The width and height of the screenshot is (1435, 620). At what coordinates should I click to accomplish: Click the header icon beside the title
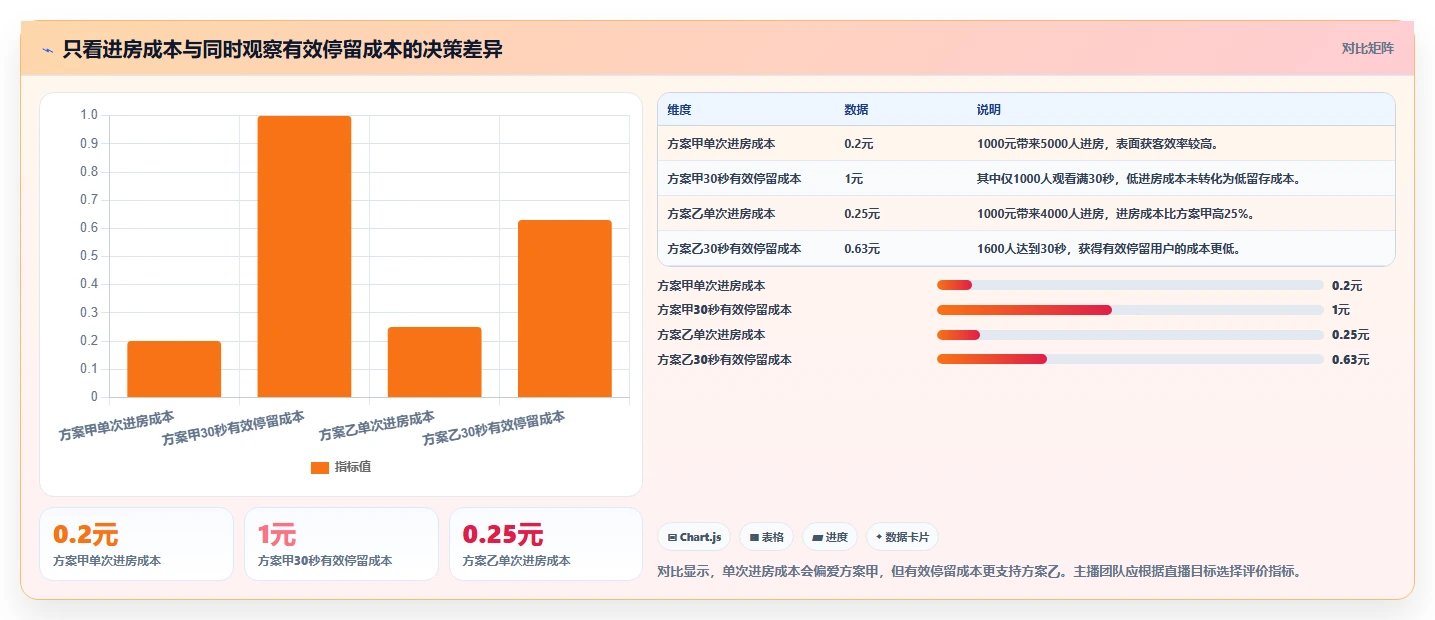point(48,50)
